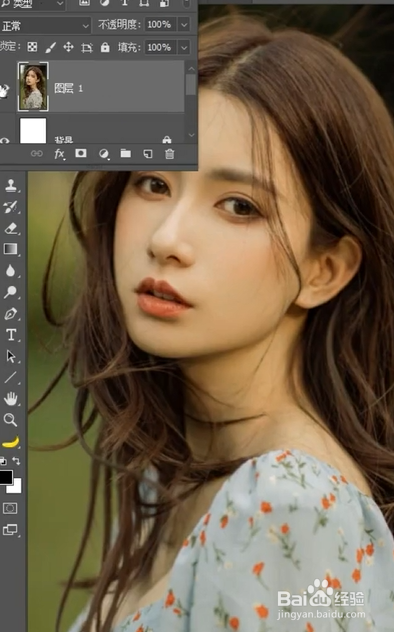Reset to default foreground/background colors
Viewport: 394px width, 632px height.
pos(3,461)
